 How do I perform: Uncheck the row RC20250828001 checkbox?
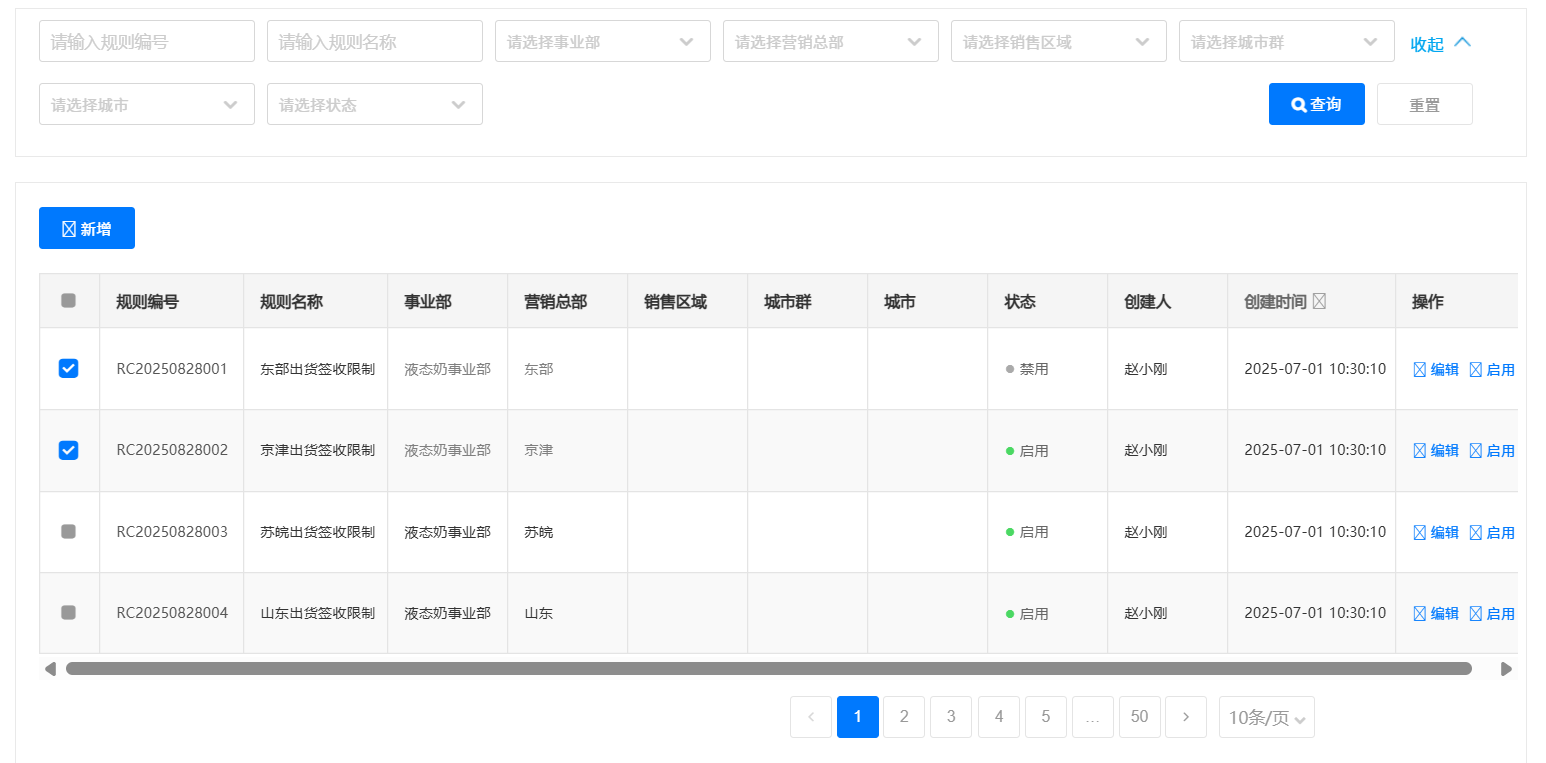pyautogui.click(x=68, y=369)
